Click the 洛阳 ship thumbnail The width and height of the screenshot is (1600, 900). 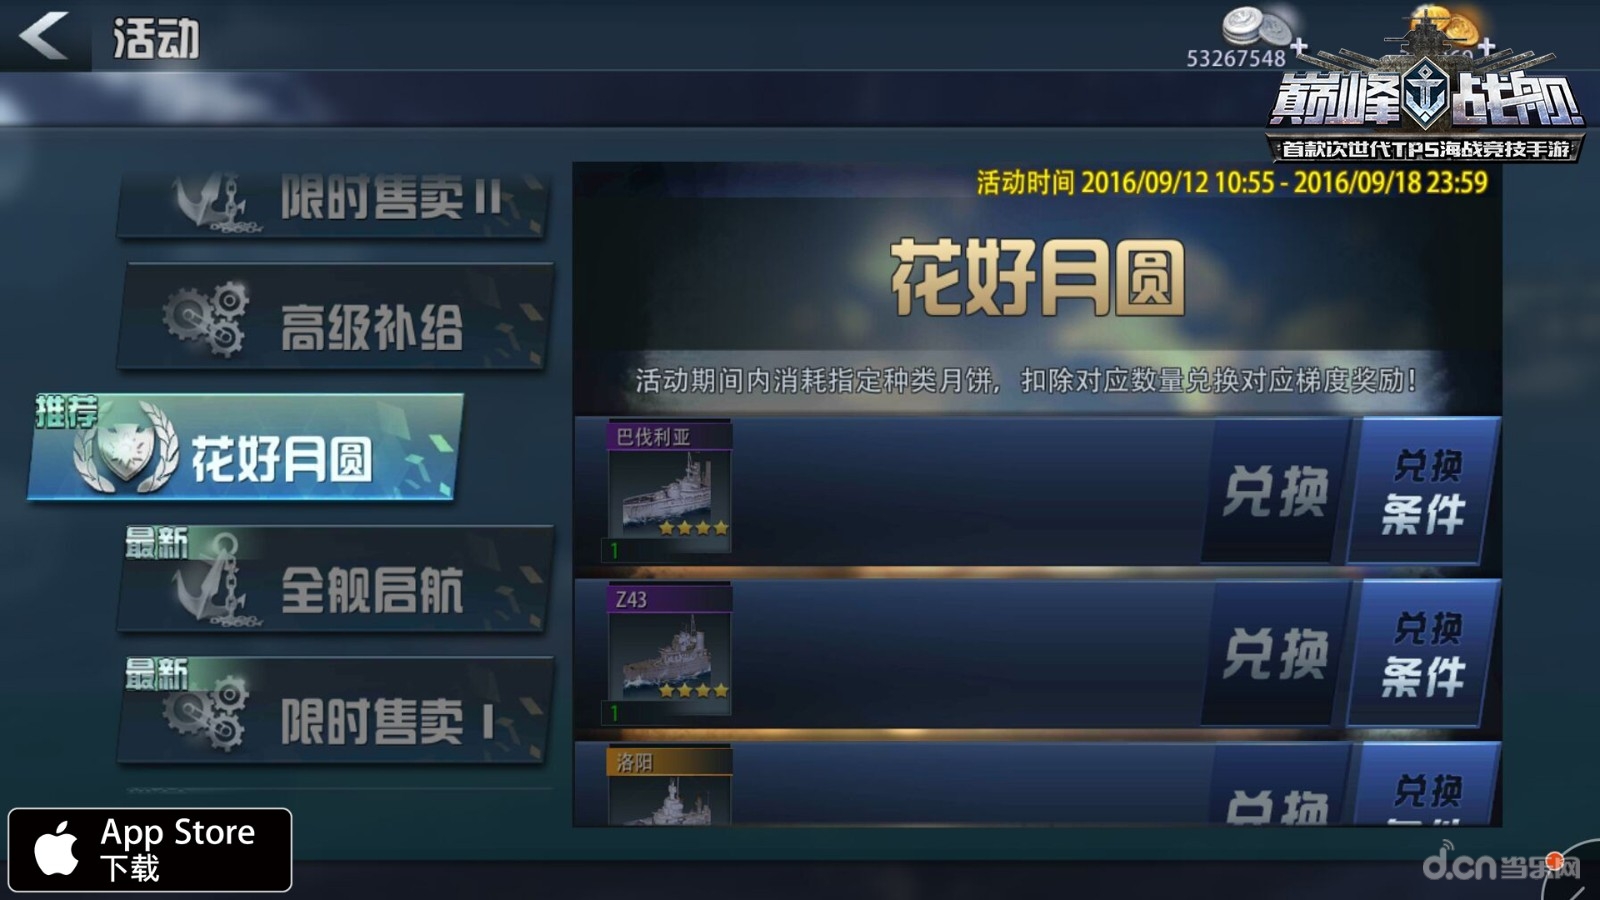point(670,787)
